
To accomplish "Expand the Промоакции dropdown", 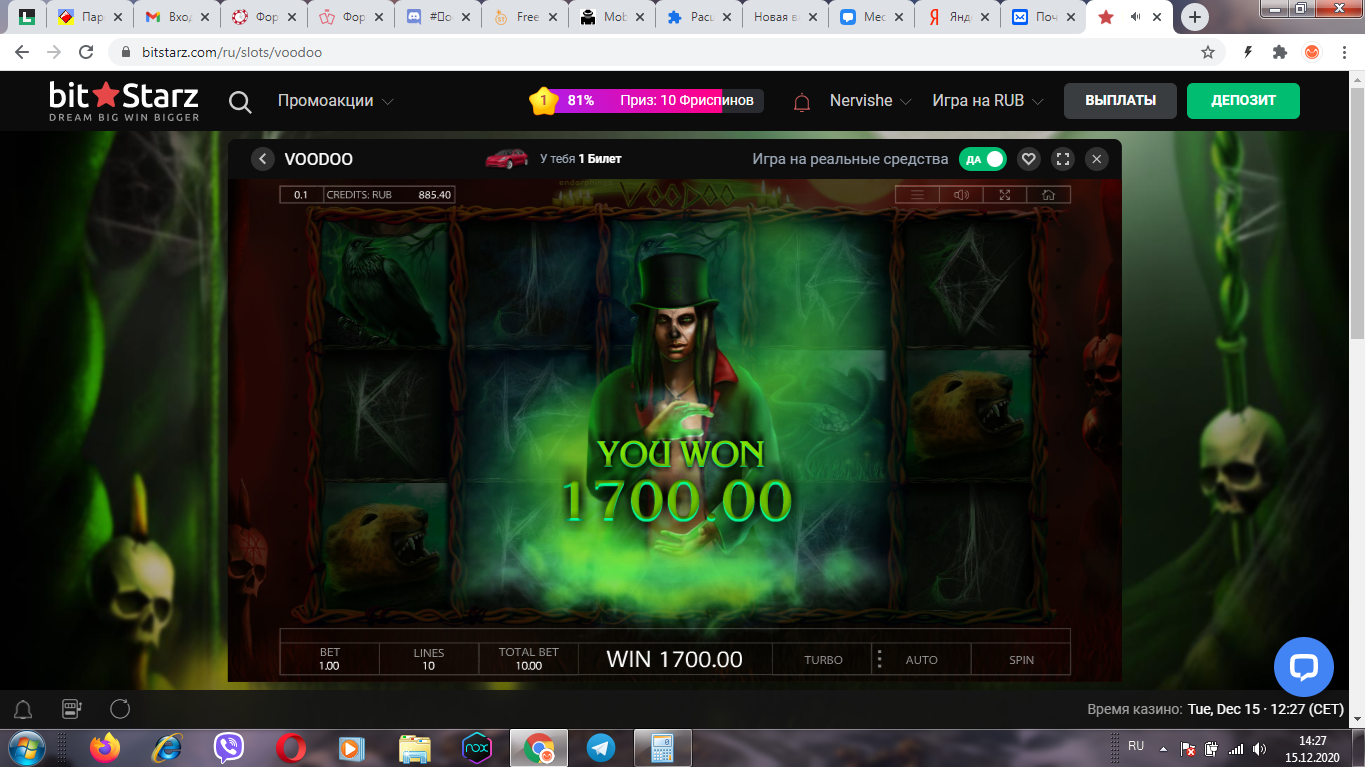I will coord(336,101).
